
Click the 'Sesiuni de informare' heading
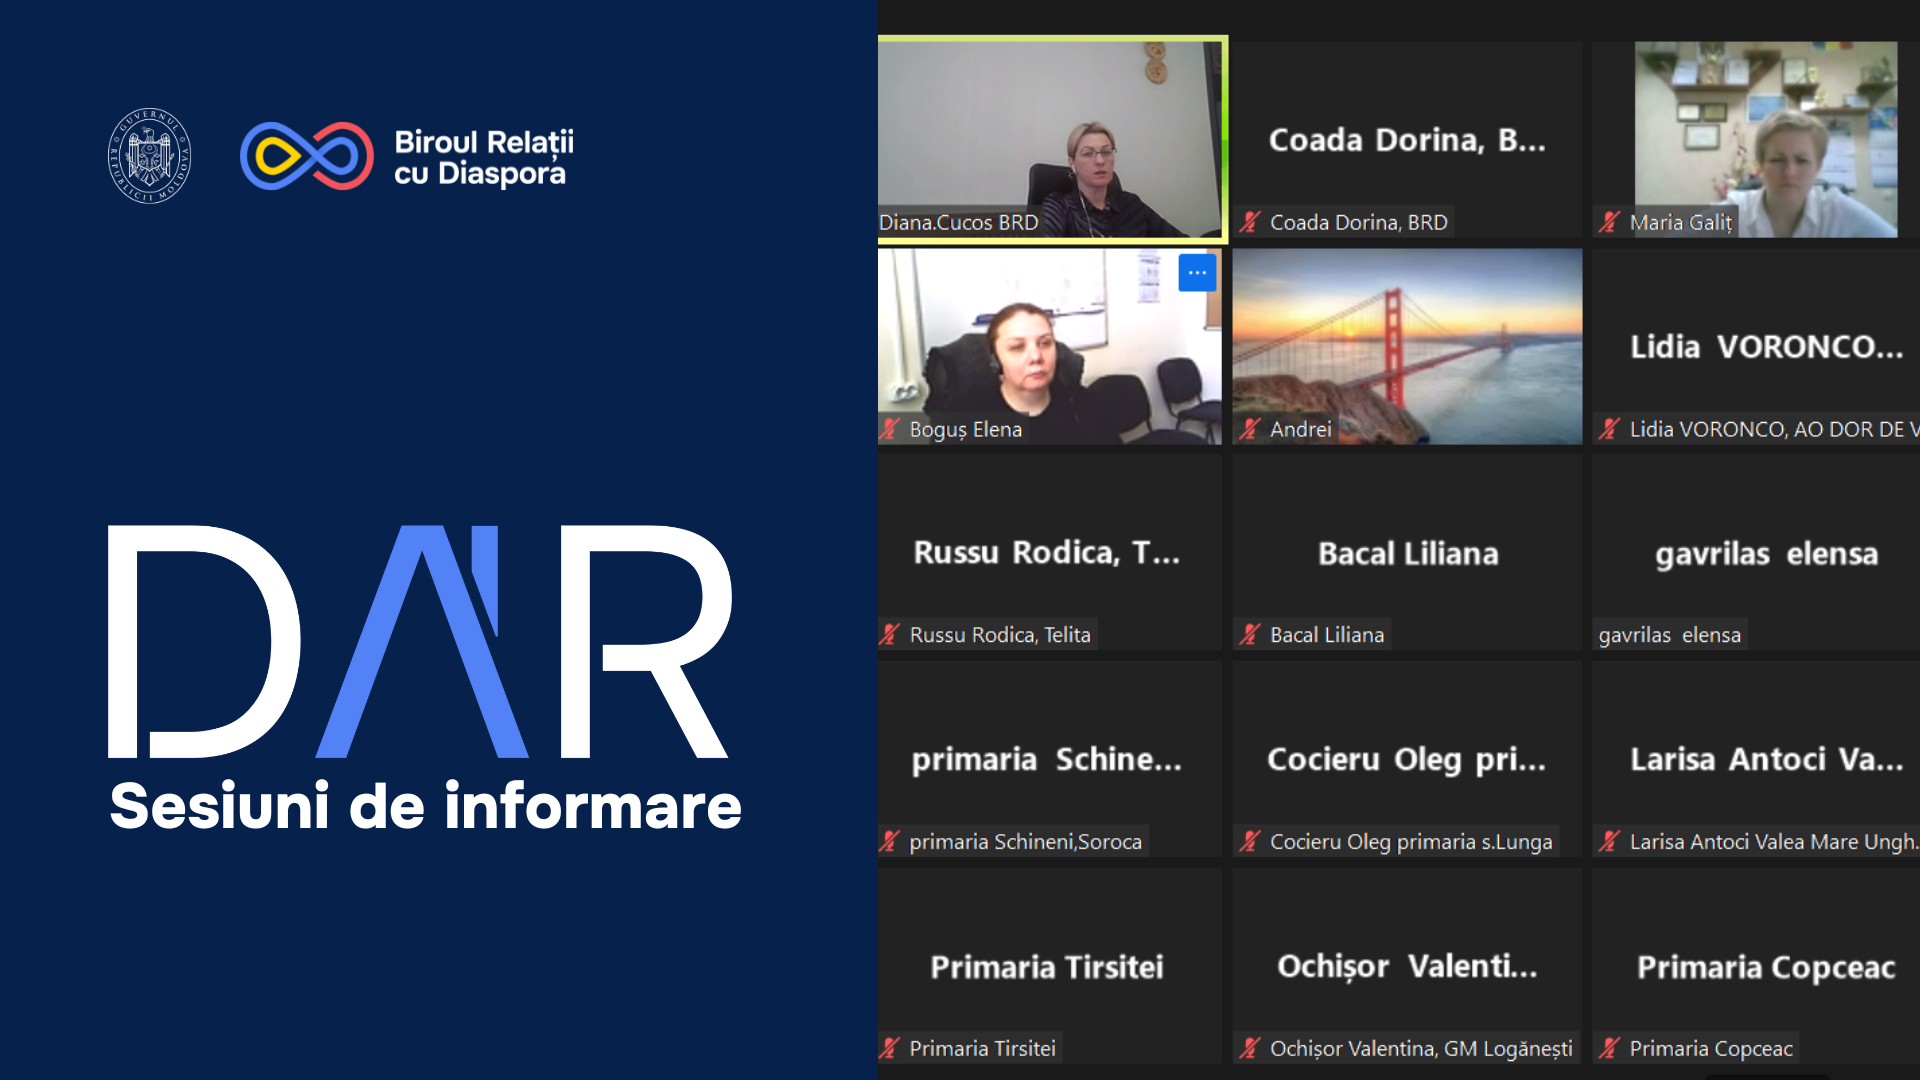(426, 806)
